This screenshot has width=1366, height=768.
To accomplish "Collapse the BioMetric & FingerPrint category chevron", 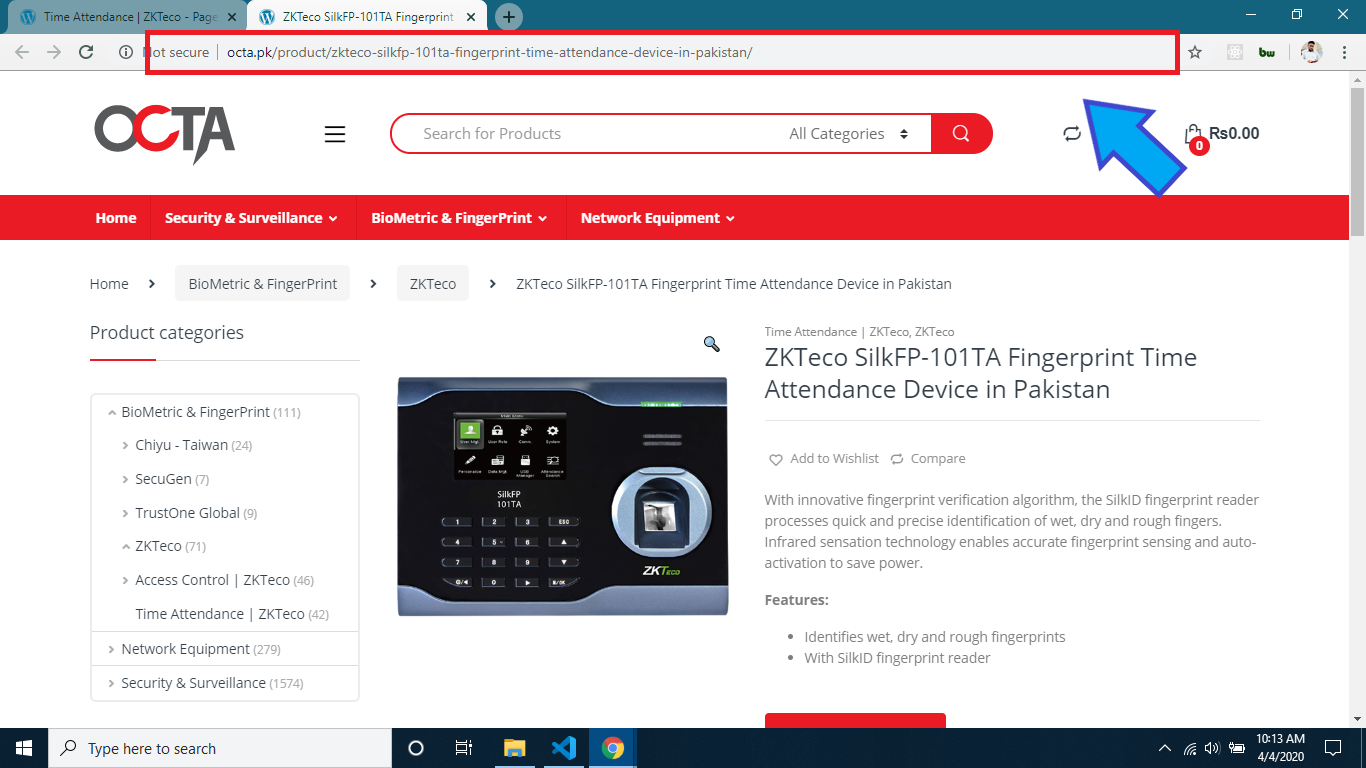I will [x=111, y=412].
